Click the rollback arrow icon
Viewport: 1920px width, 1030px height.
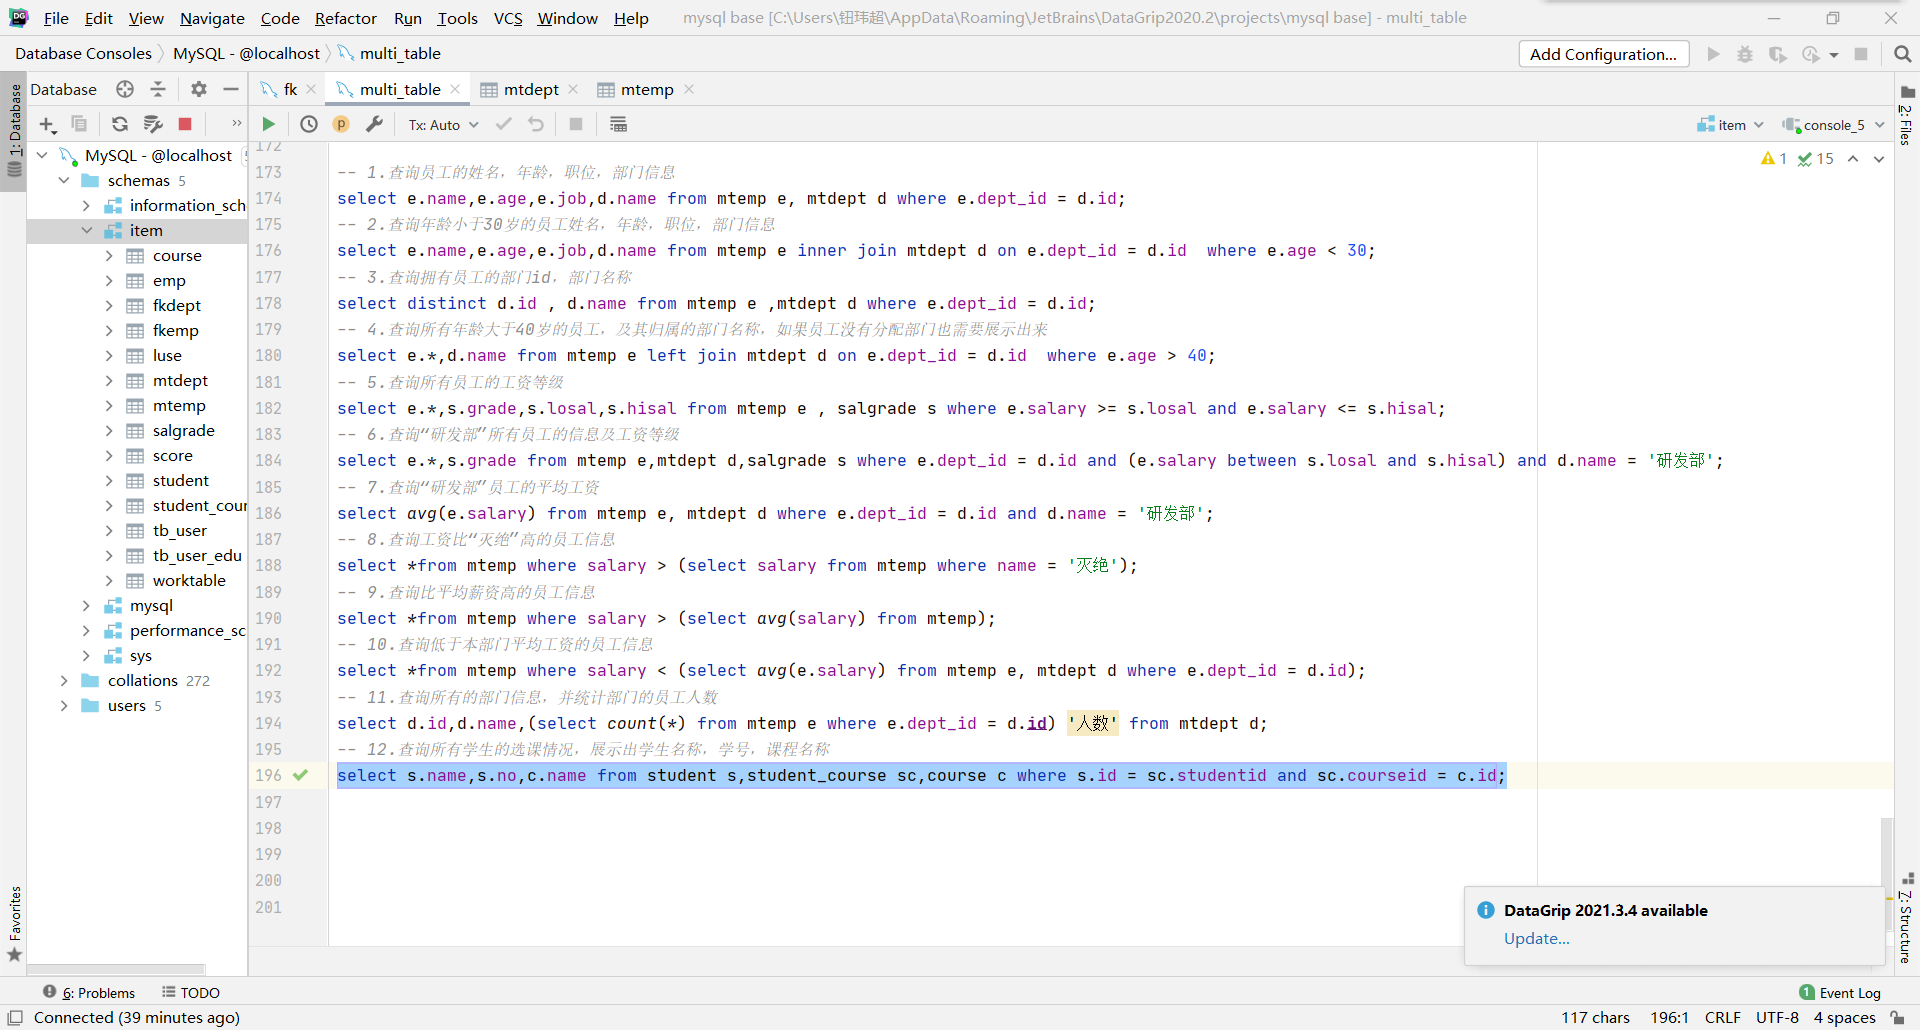coord(536,124)
